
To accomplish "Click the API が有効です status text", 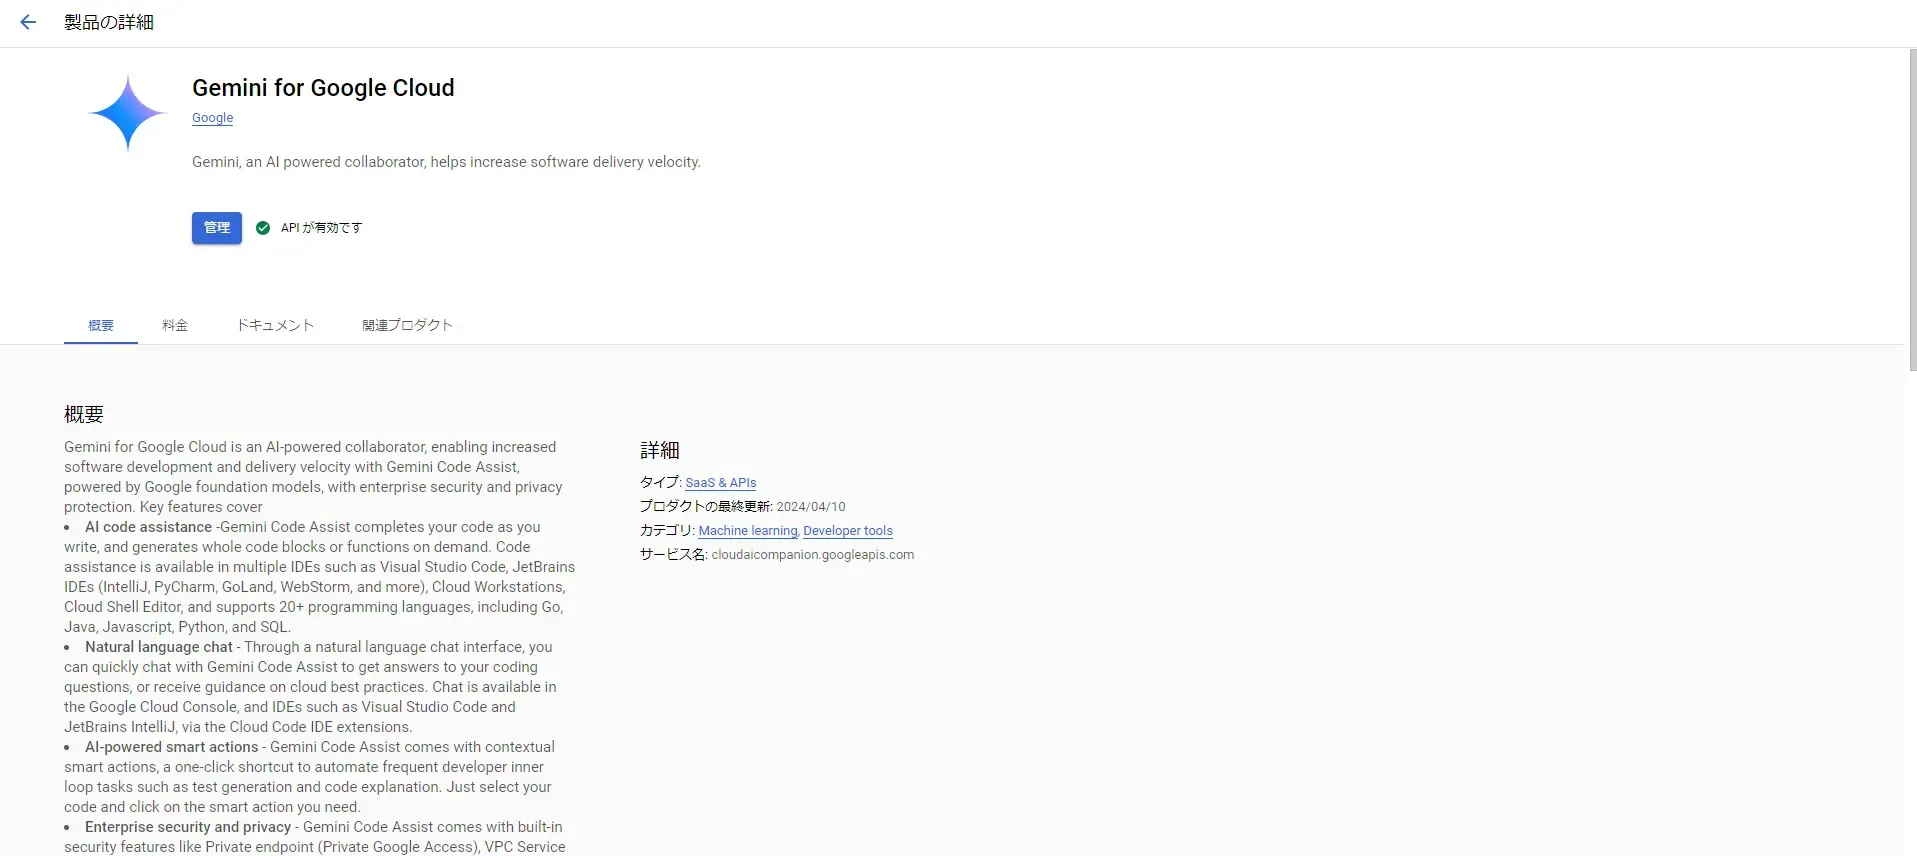I will click(321, 228).
